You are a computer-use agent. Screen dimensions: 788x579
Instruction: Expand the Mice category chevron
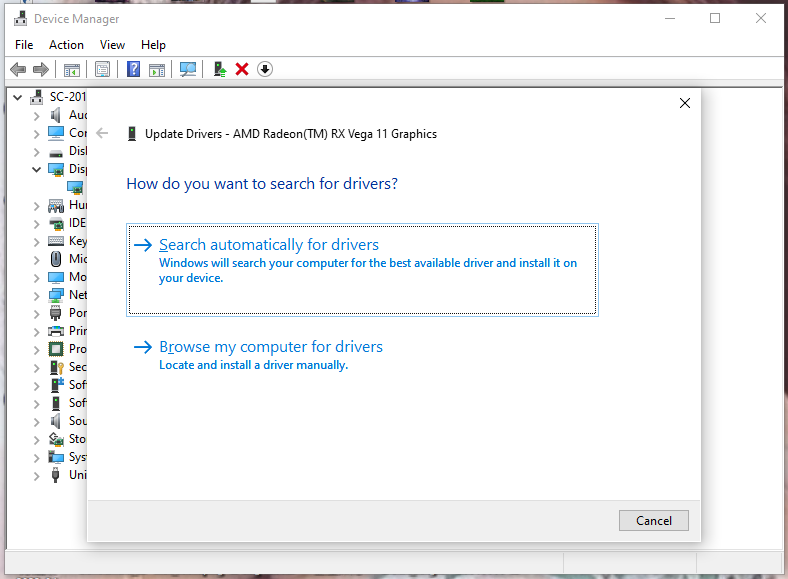[36, 260]
